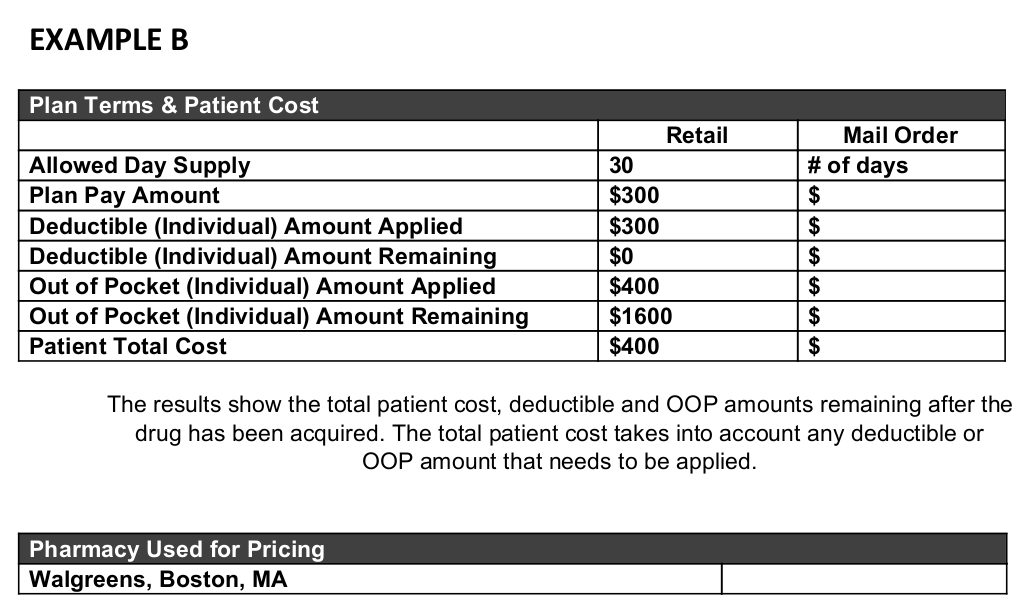Click the Mail Order column header

coord(901,135)
